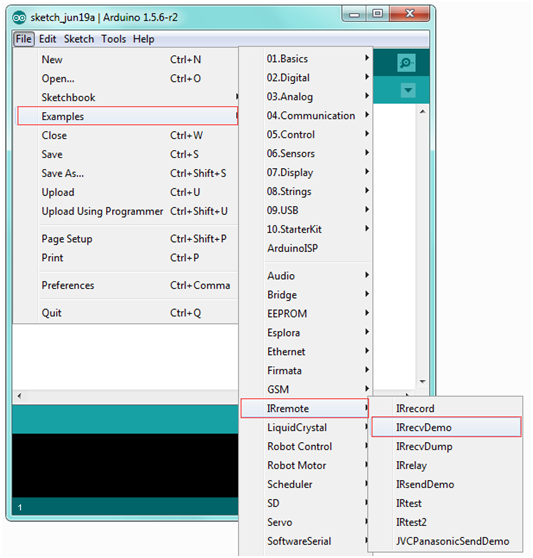The height and width of the screenshot is (558, 533).
Task: Click the Arduino logo in title bar
Action: coord(19,17)
